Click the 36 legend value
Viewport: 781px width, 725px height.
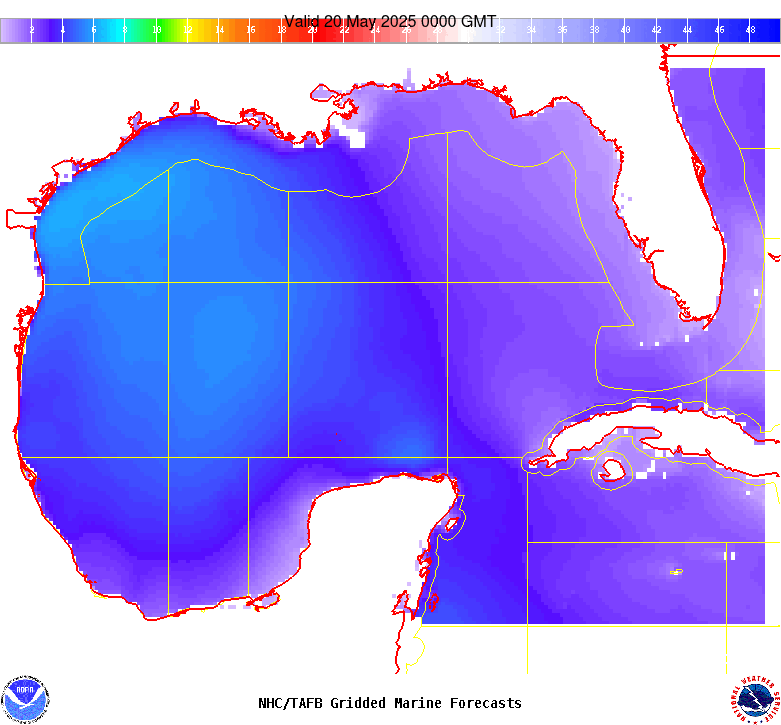(563, 30)
